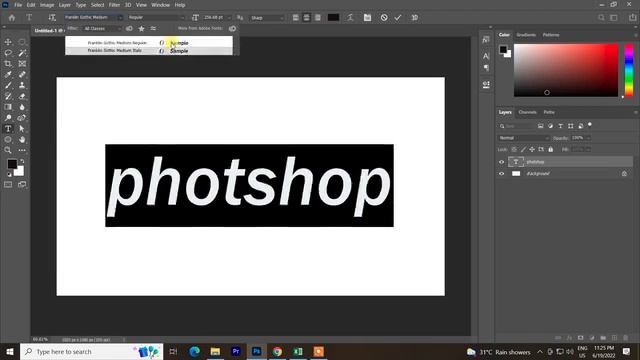The height and width of the screenshot is (360, 640).
Task: Select the Eraser tool
Action: click(x=22, y=96)
